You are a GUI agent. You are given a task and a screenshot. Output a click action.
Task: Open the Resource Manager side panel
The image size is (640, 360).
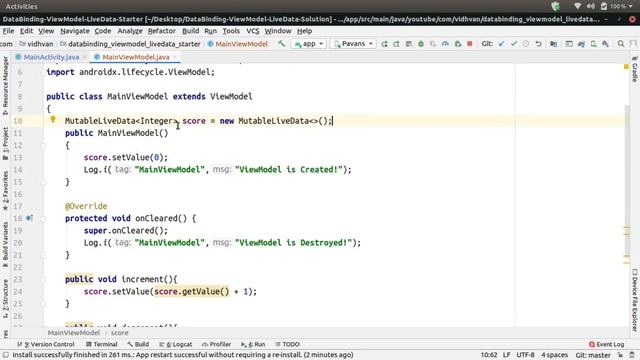point(5,86)
